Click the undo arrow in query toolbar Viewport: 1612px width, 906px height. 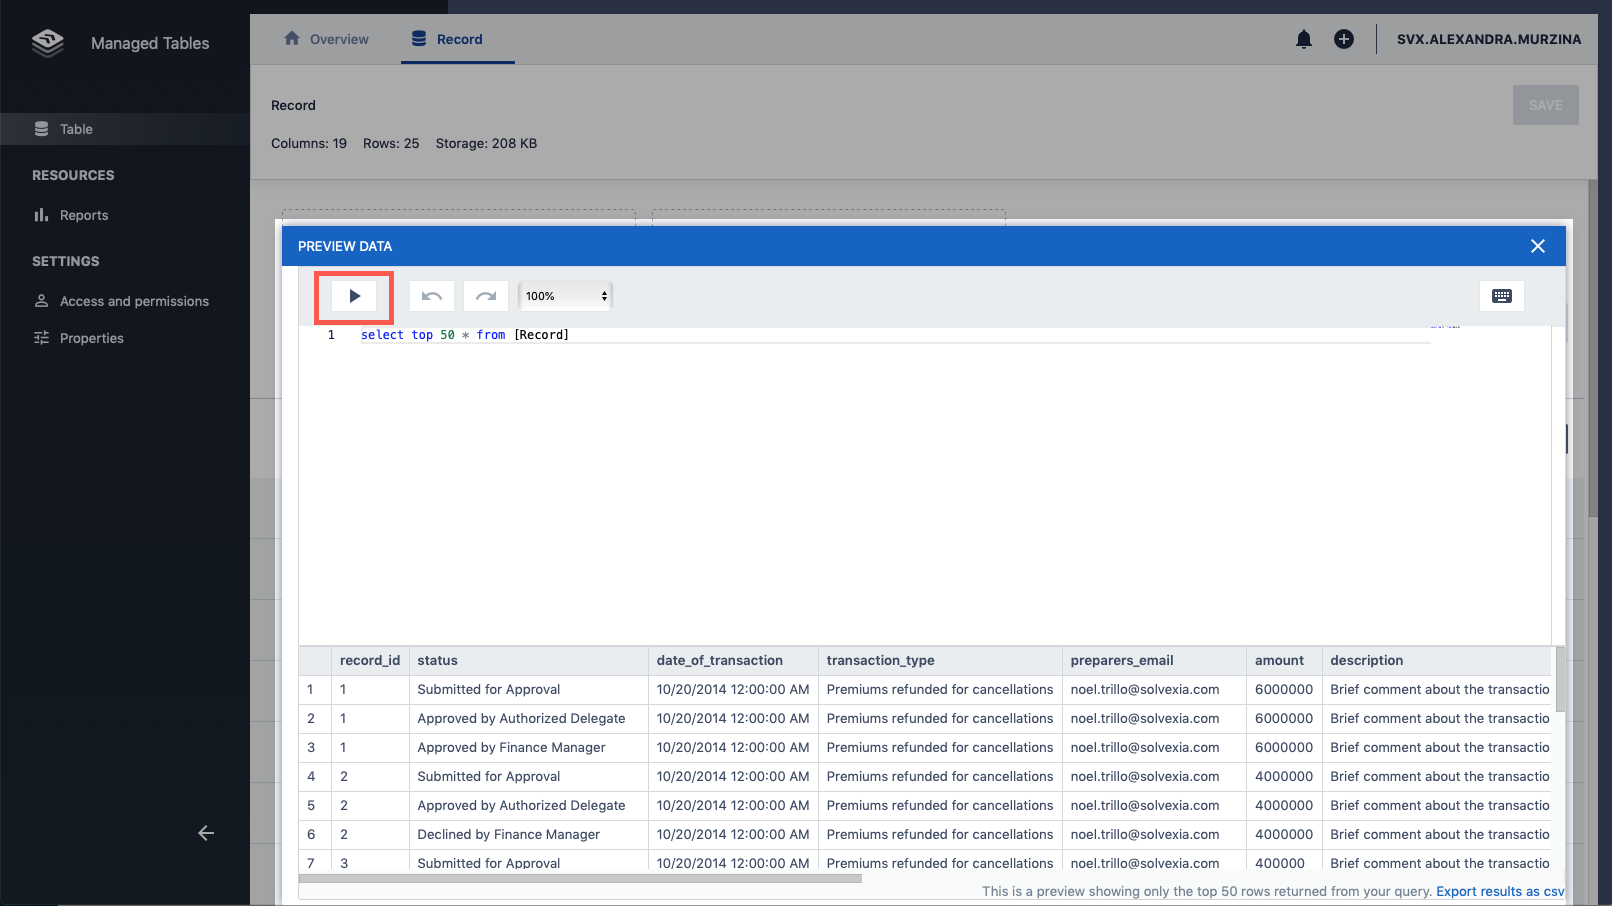[432, 296]
